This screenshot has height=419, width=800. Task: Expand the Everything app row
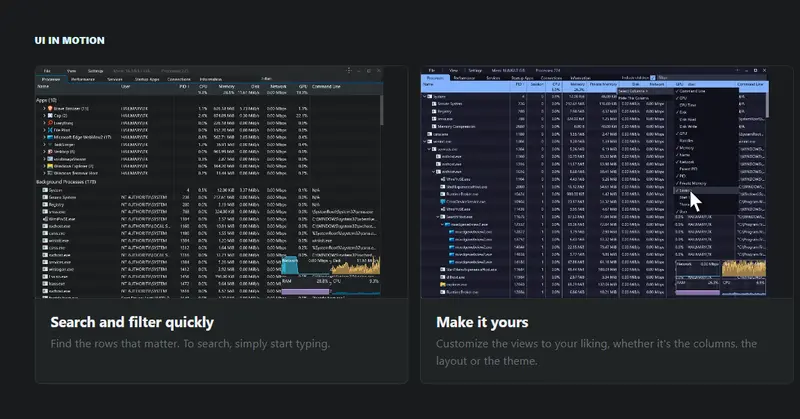tap(44, 123)
